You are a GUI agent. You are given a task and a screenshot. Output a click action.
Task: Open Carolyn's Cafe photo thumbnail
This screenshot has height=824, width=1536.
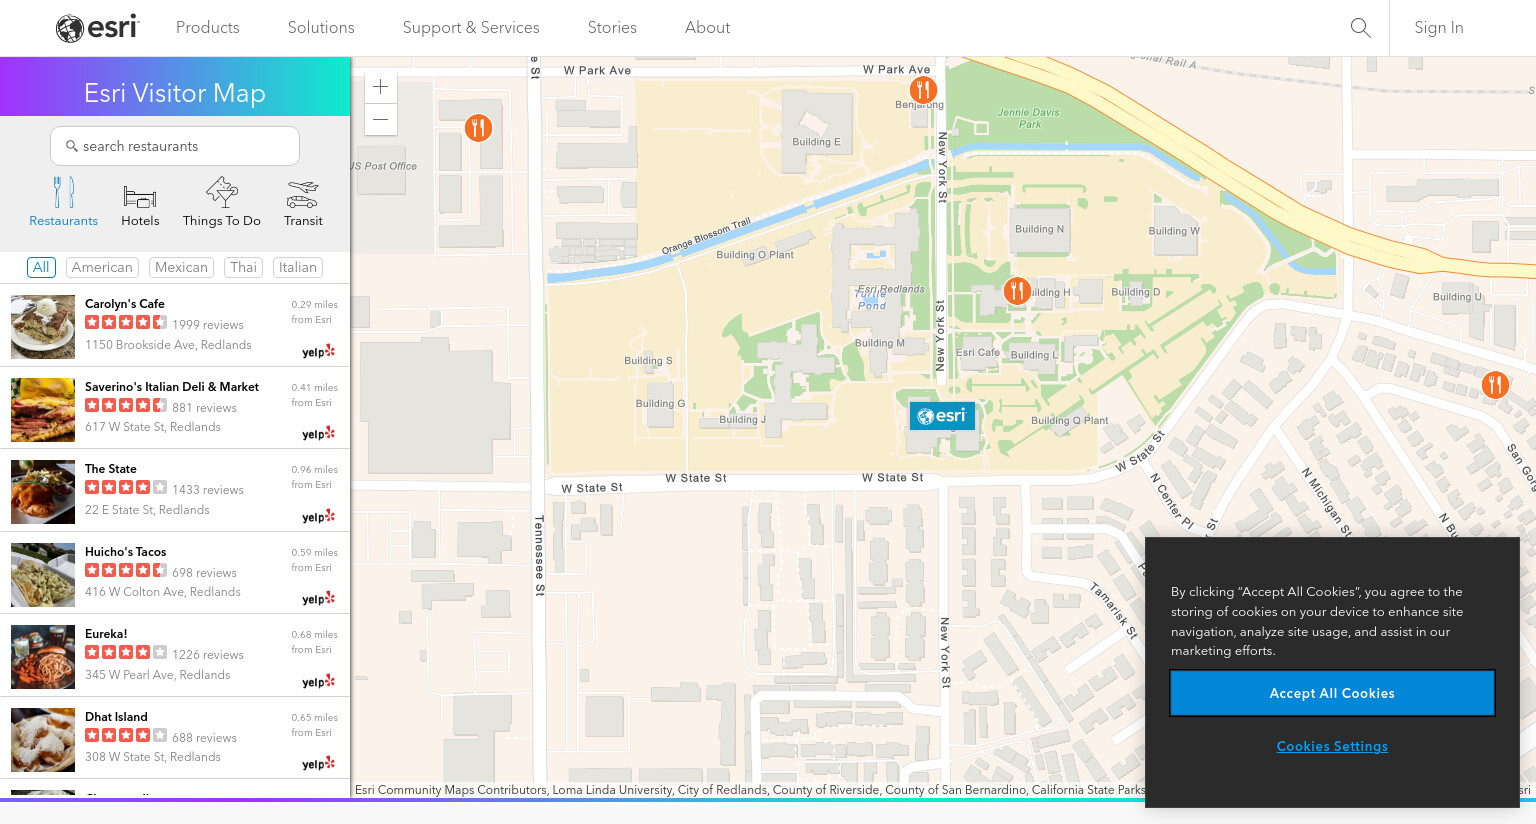click(x=43, y=327)
